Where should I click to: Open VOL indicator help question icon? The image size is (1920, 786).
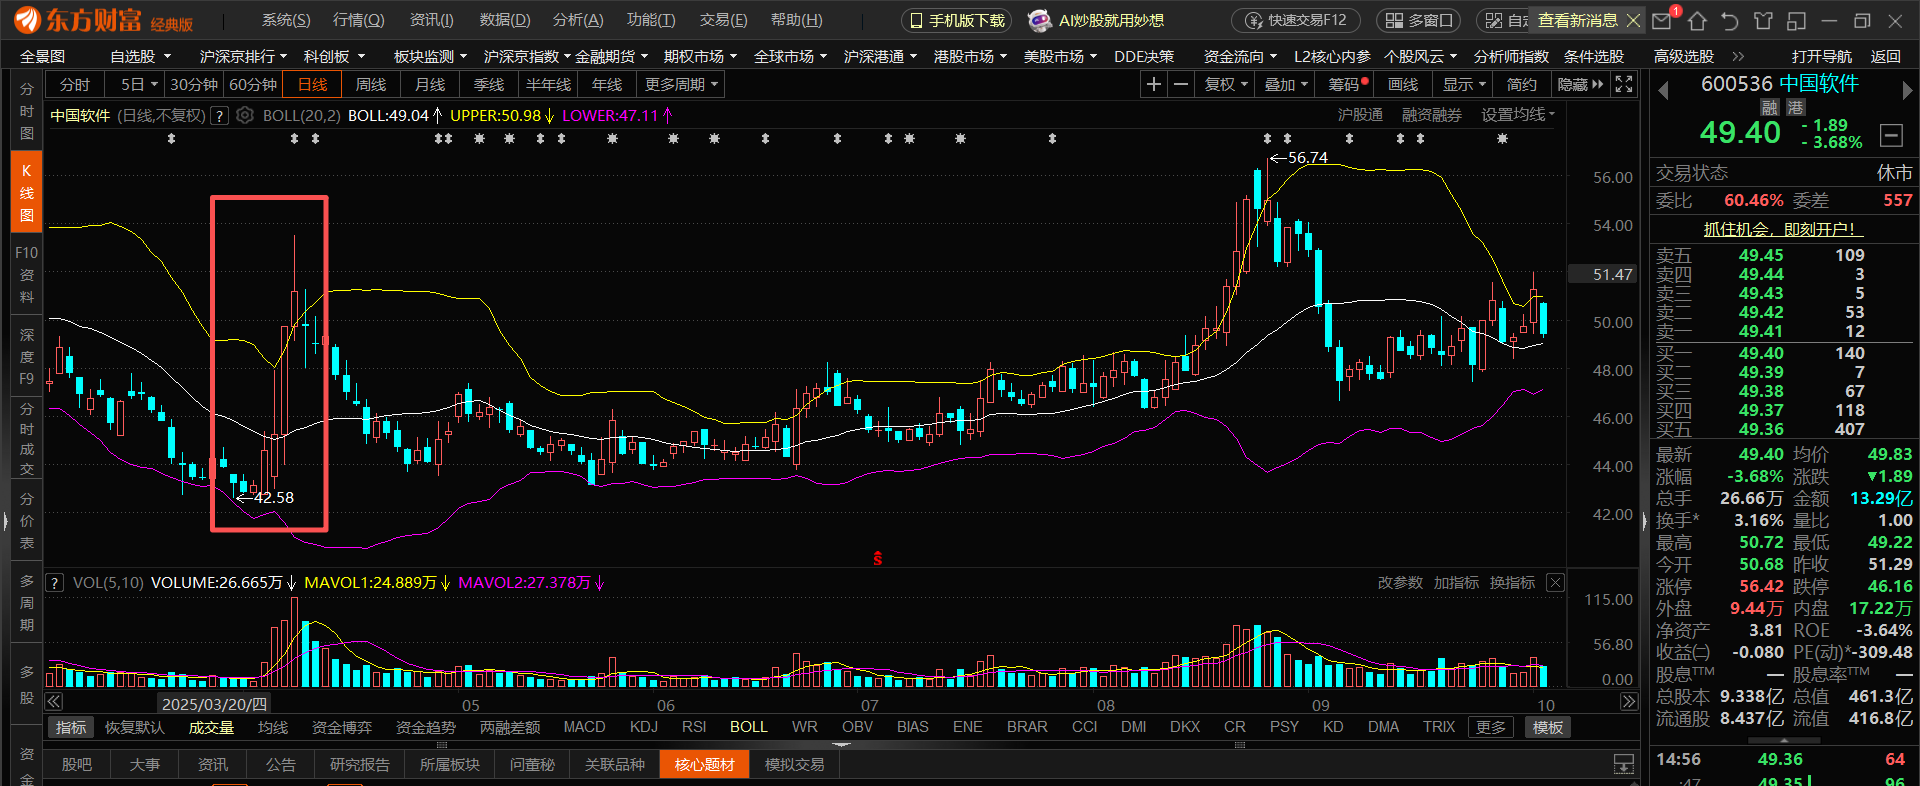(x=55, y=583)
